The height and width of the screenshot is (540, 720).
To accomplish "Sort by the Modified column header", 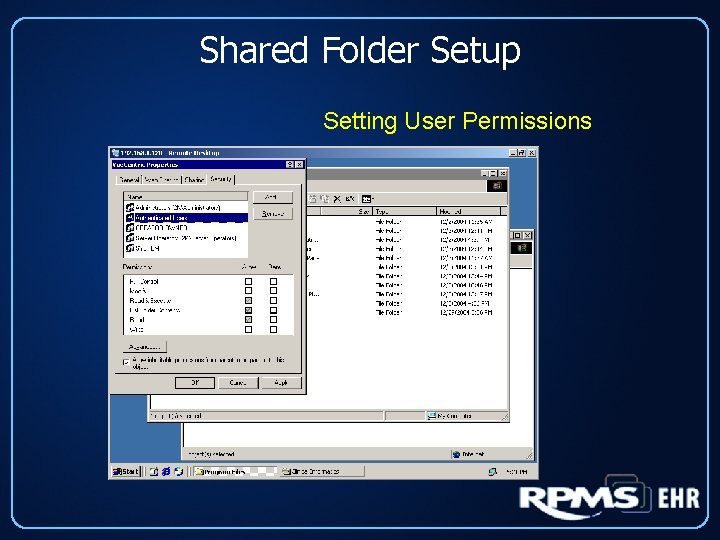I will (468, 211).
